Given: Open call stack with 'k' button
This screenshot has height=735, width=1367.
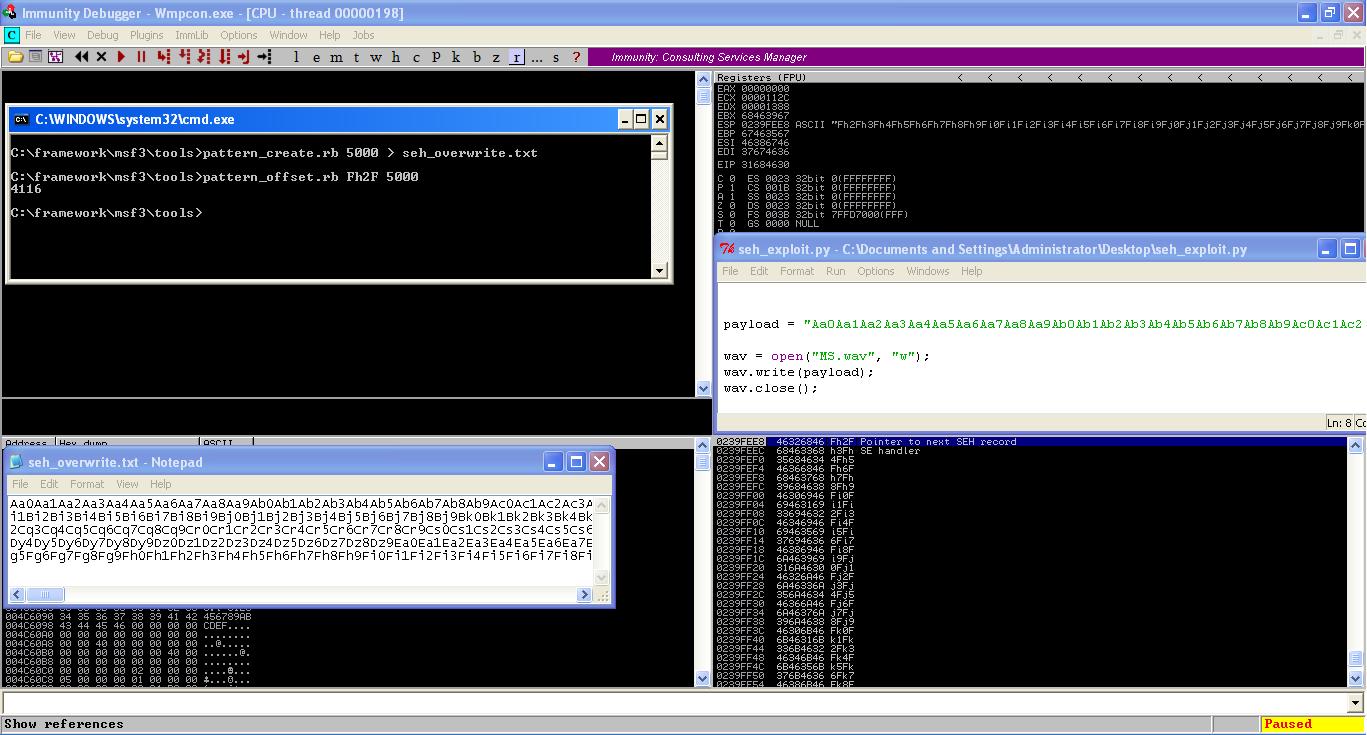Looking at the screenshot, I should 456,57.
